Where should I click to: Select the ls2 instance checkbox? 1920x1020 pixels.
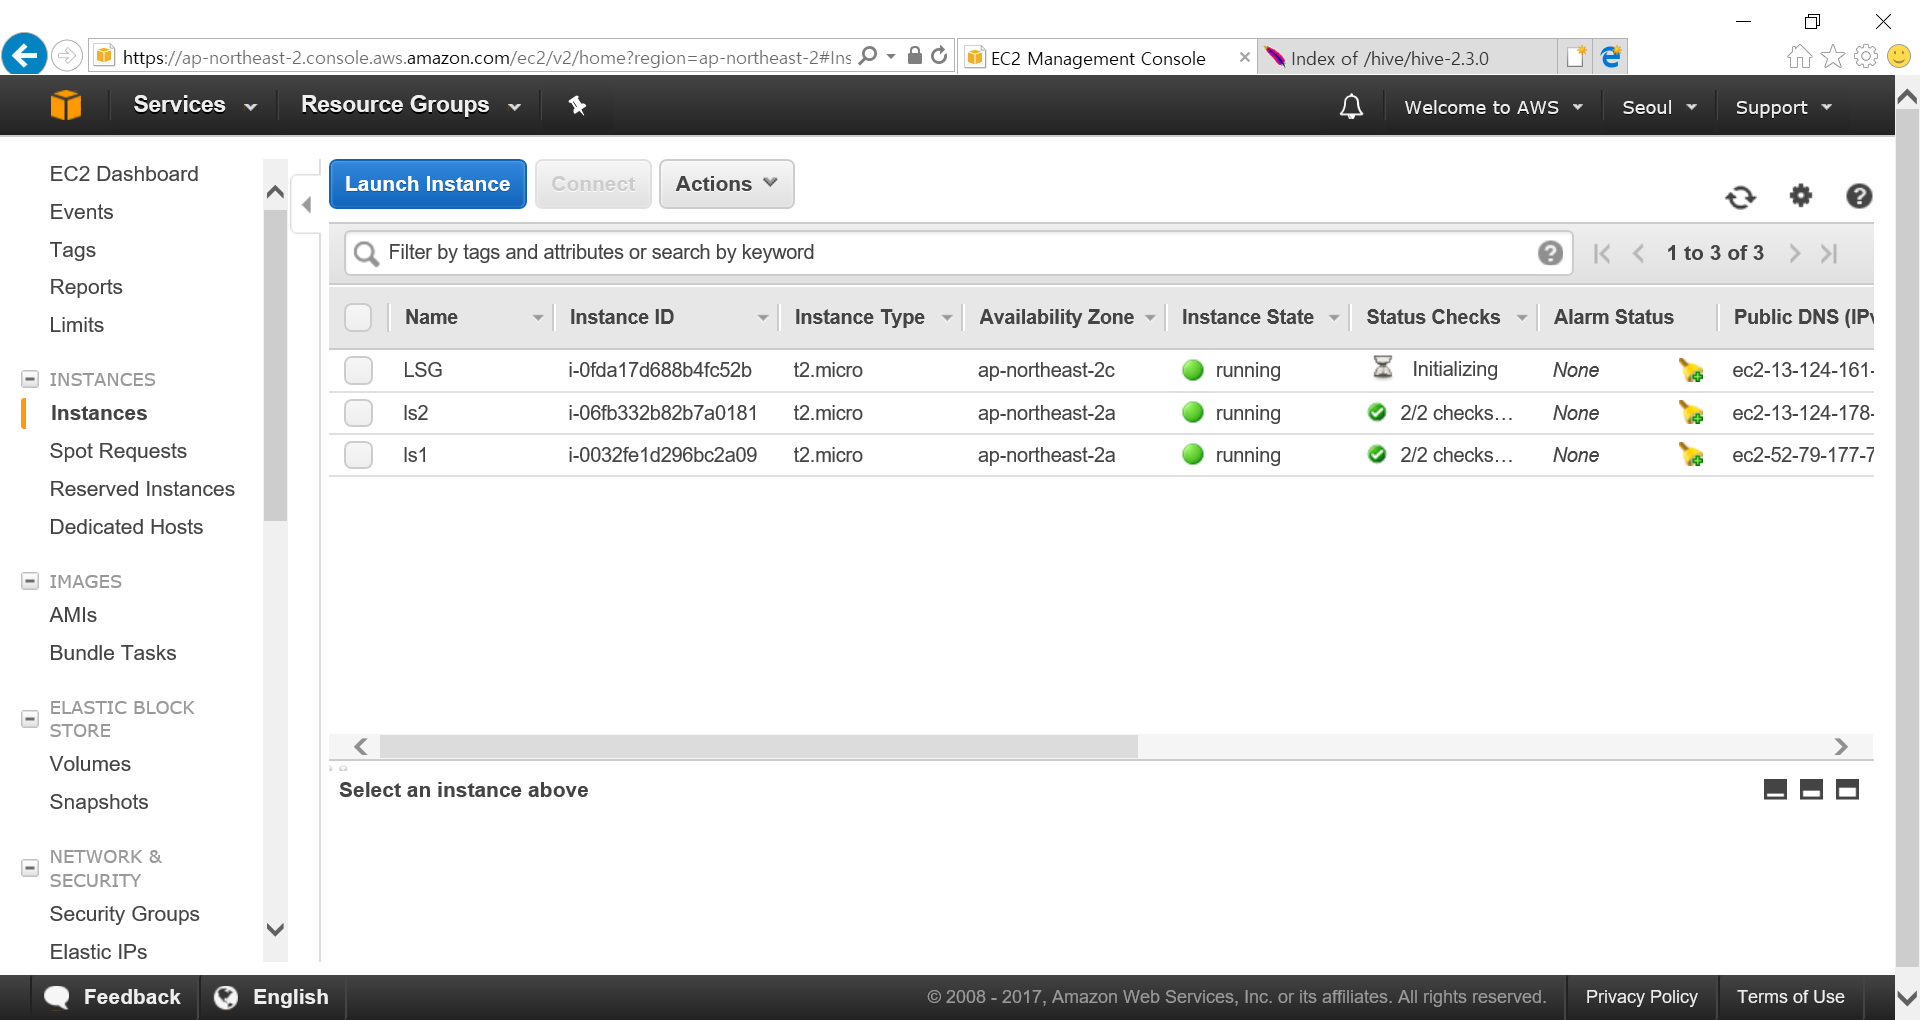[x=358, y=413]
